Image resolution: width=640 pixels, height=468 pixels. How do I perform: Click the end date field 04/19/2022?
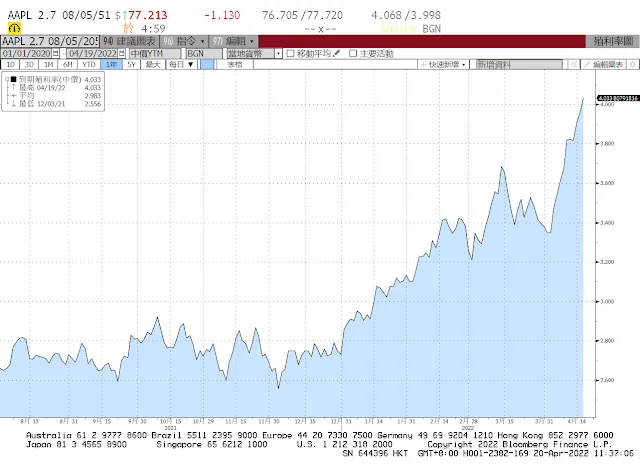92,53
